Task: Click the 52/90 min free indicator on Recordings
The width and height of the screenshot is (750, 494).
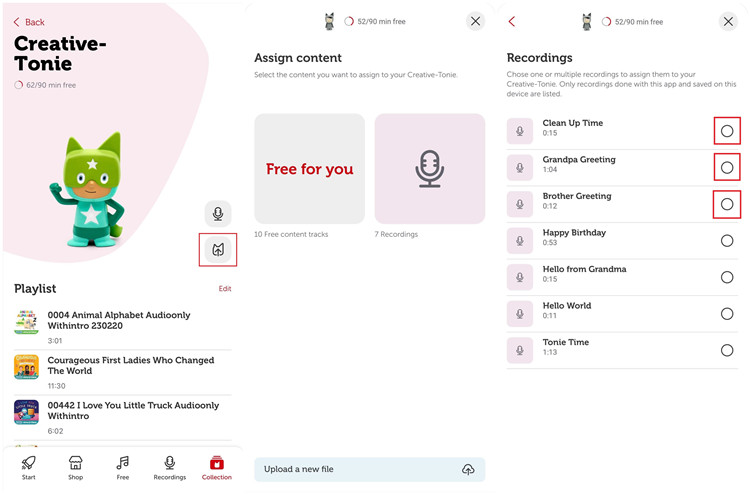Action: point(632,22)
